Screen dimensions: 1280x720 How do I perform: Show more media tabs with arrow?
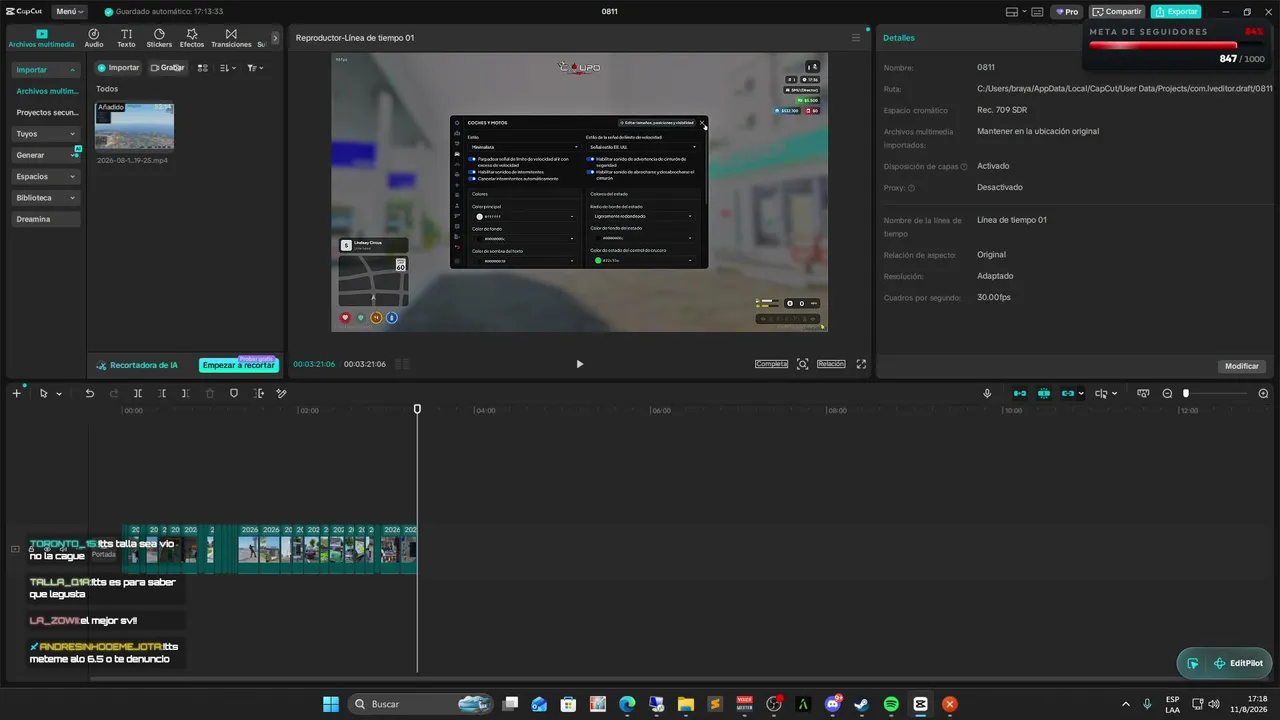coord(275,38)
